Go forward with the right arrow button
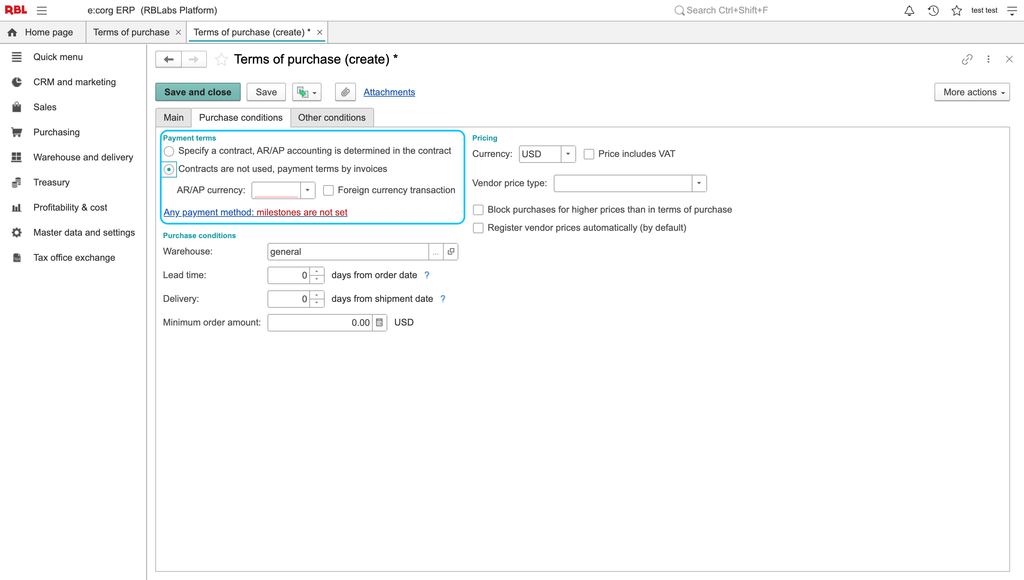 point(194,59)
